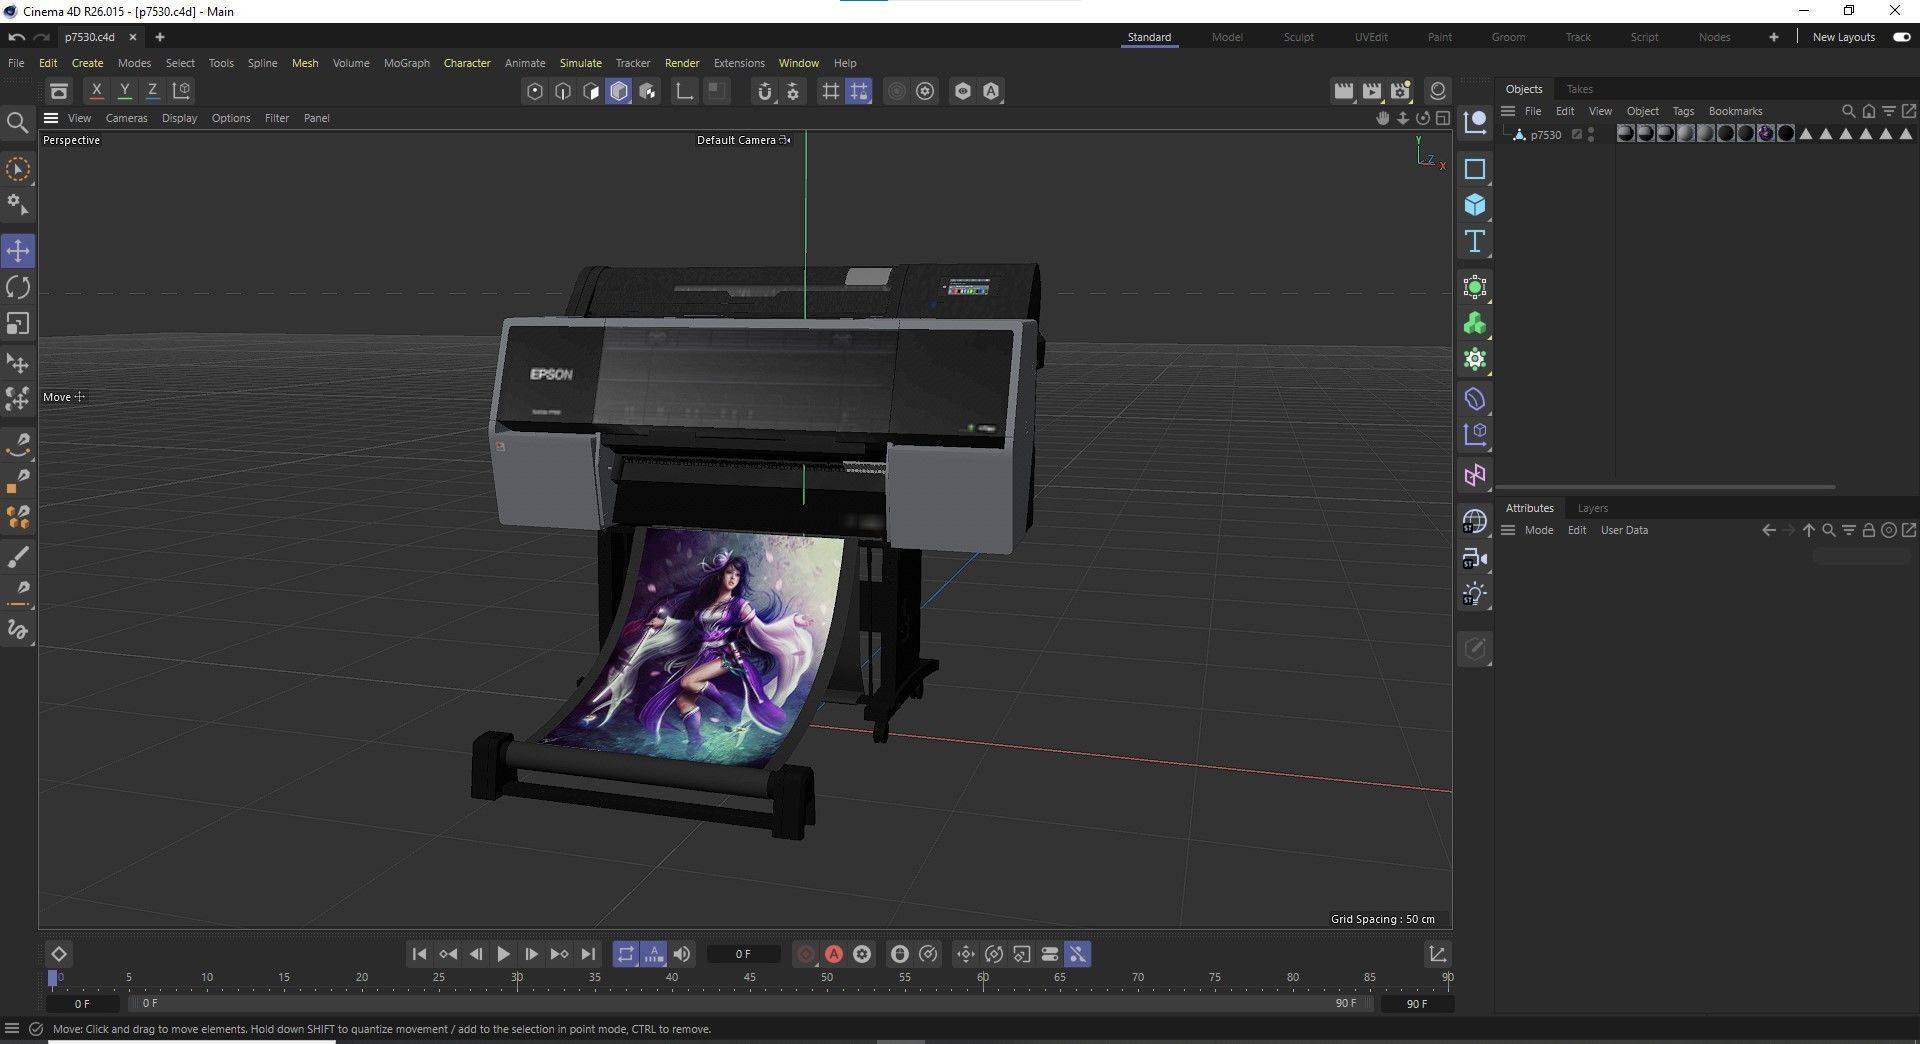Screen dimensions: 1920x1044
Task: Click Render View clapperboard icon
Action: pyautogui.click(x=1343, y=91)
